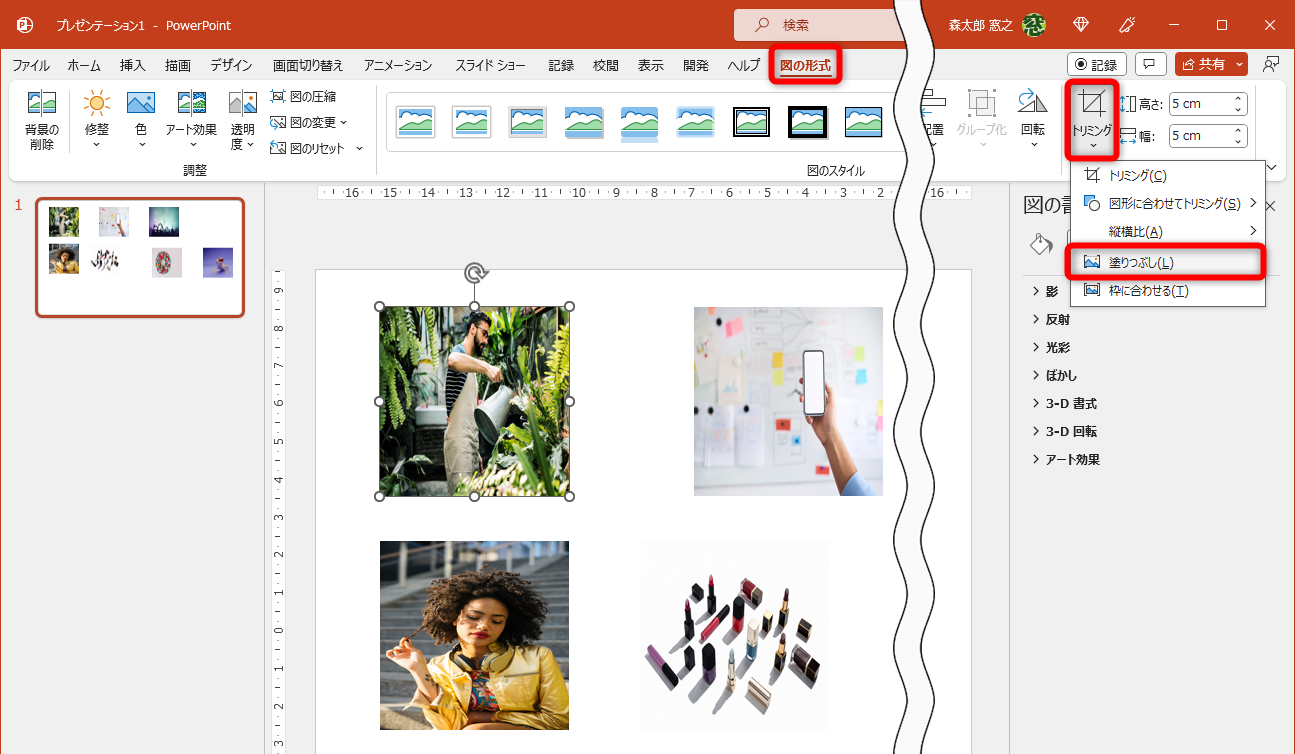Click the diamond premium icon in title bar

pyautogui.click(x=1081, y=25)
